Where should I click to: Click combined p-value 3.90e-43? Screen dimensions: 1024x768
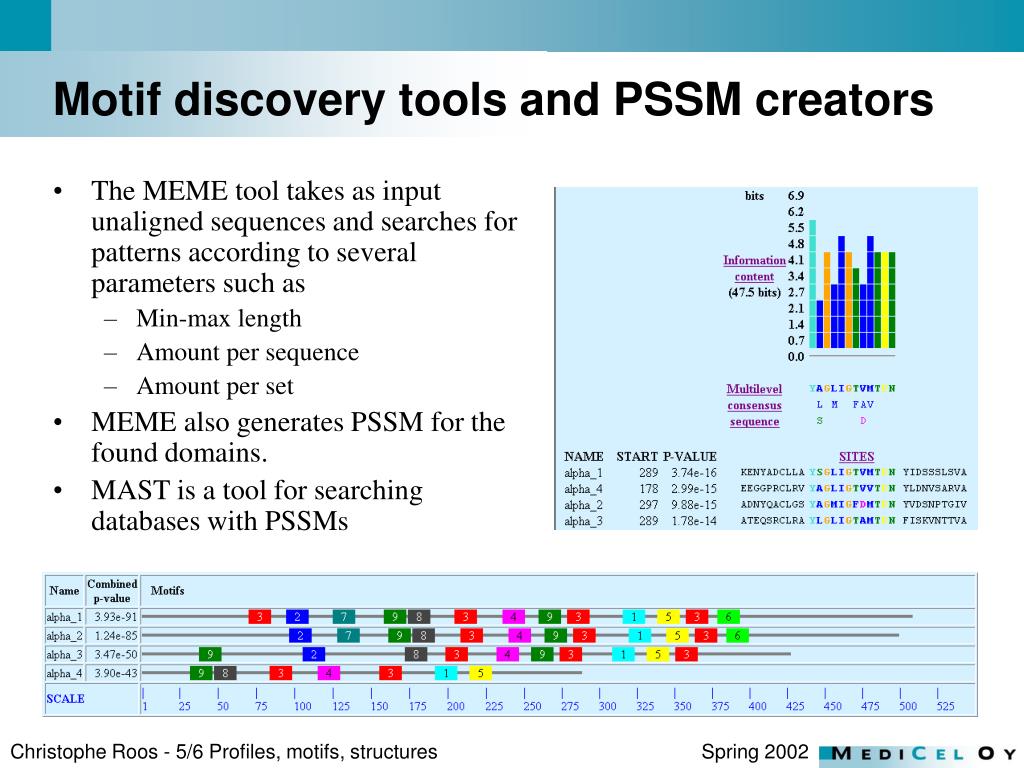(116, 674)
